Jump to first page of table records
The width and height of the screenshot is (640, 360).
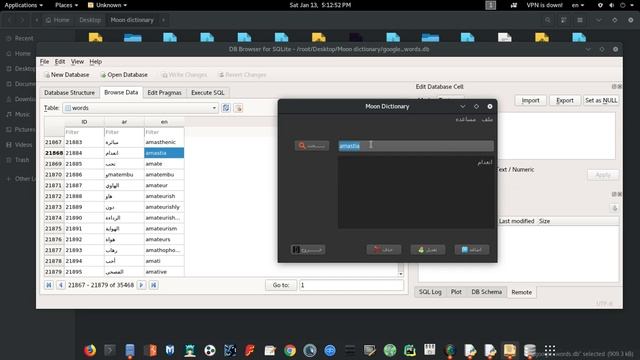click(49, 285)
